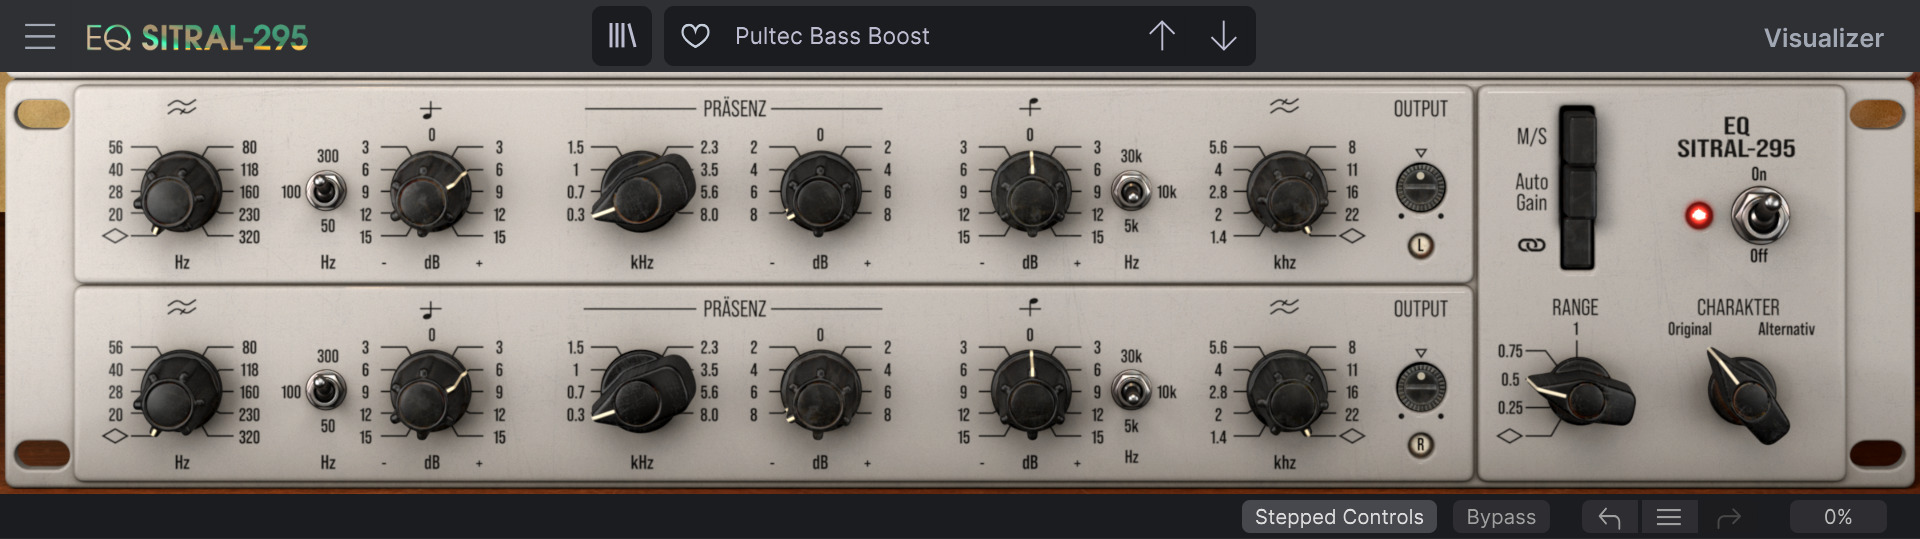Click the bottom channel PRÄSENZ kHz knob
The width and height of the screenshot is (1920, 539).
[x=643, y=390]
